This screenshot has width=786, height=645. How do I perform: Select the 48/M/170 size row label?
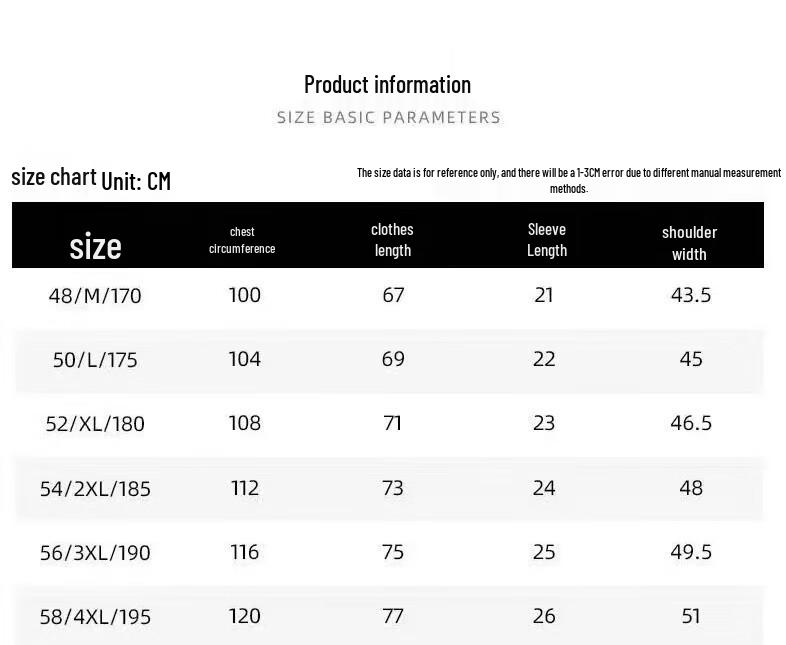(x=95, y=296)
